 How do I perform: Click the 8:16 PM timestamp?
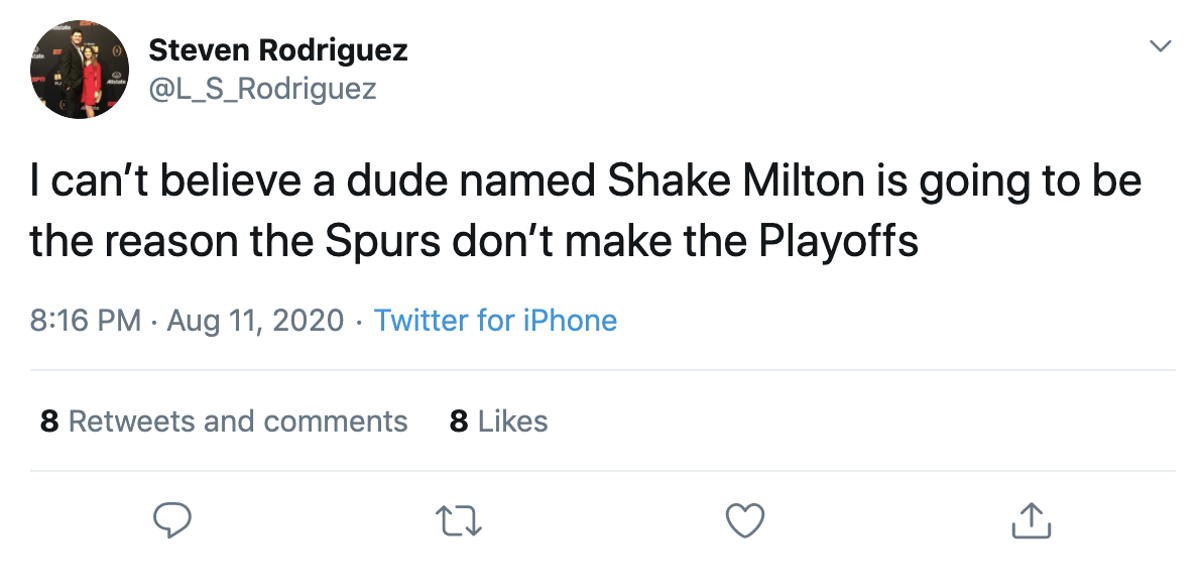(85, 321)
